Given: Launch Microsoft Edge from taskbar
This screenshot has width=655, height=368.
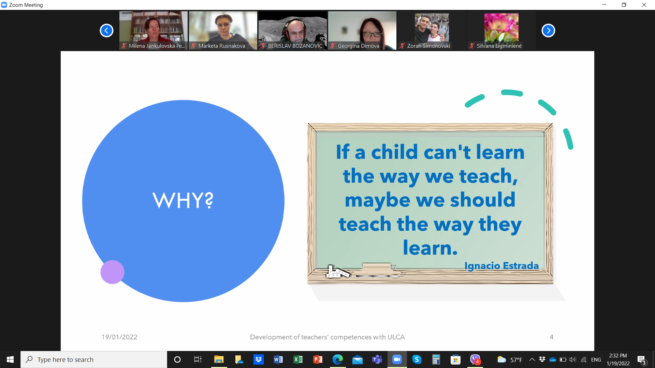Looking at the screenshot, I should (338, 360).
